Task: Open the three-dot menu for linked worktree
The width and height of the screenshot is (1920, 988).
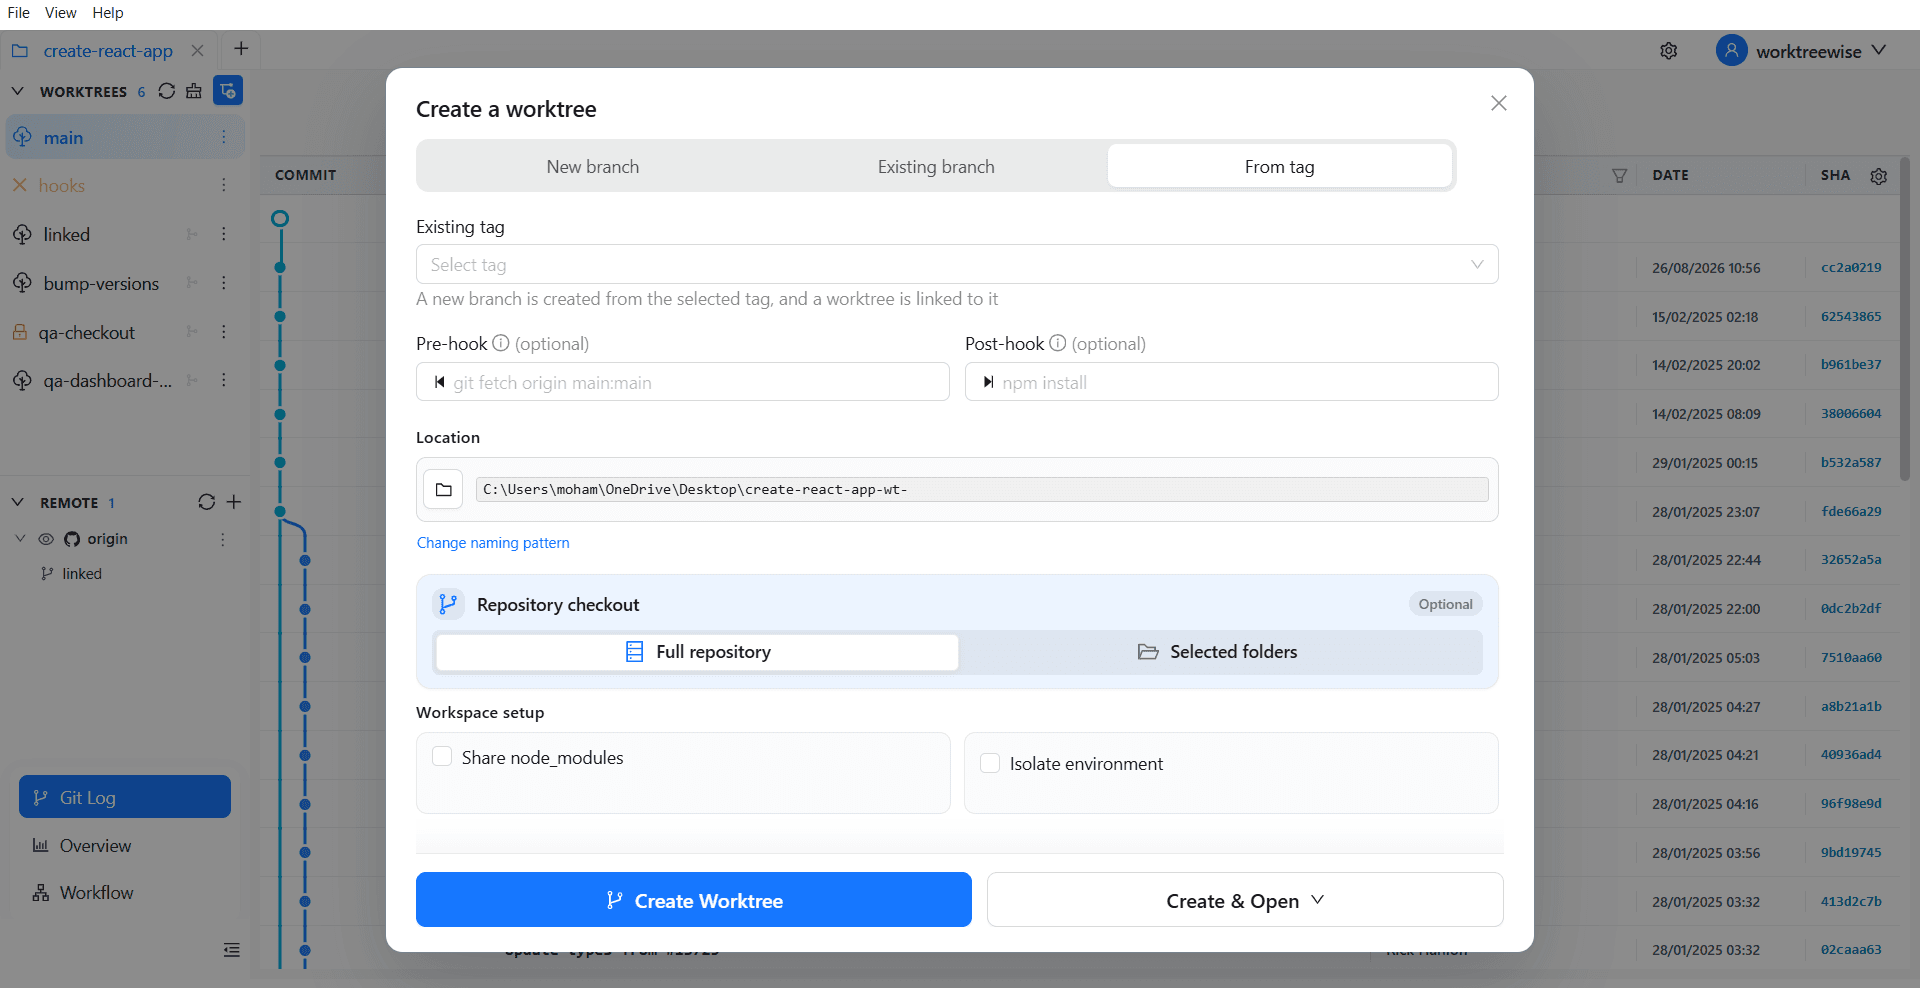Action: point(224,234)
